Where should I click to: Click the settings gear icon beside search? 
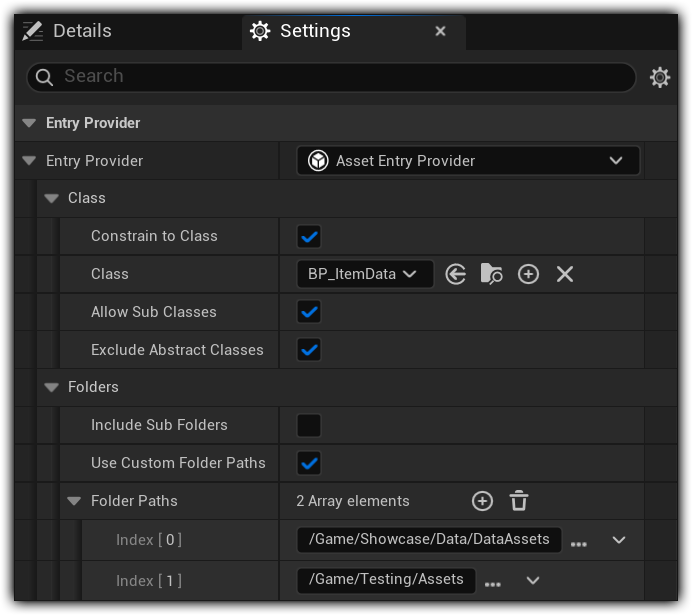click(660, 77)
